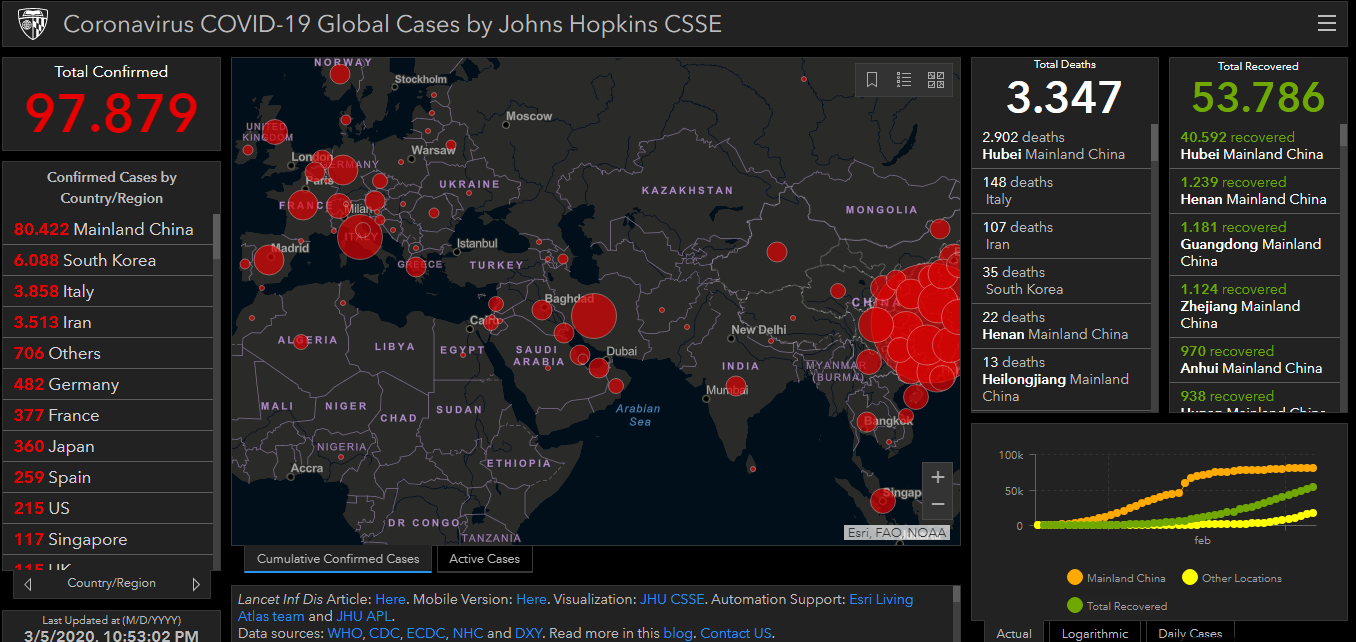
Task: Visit the JHU APL link
Action: tap(363, 616)
